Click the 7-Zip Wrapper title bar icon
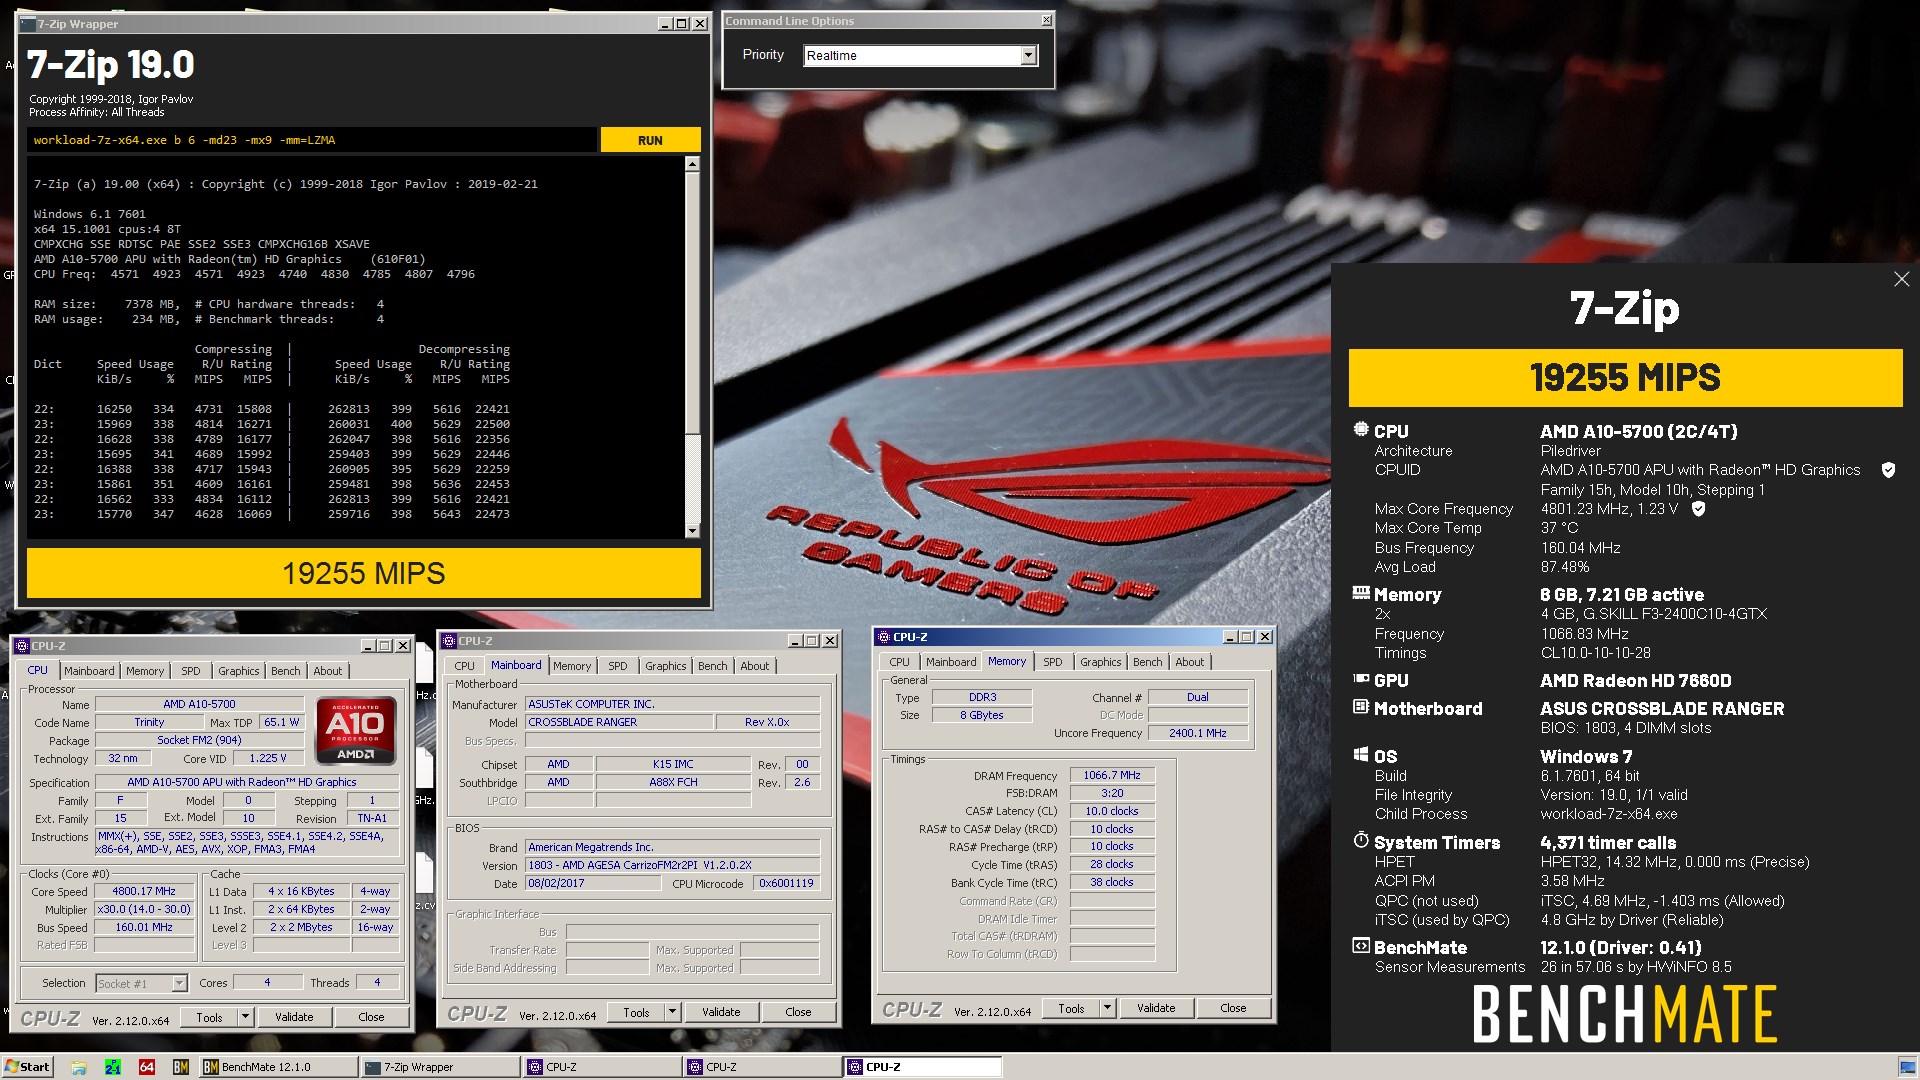 (28, 23)
